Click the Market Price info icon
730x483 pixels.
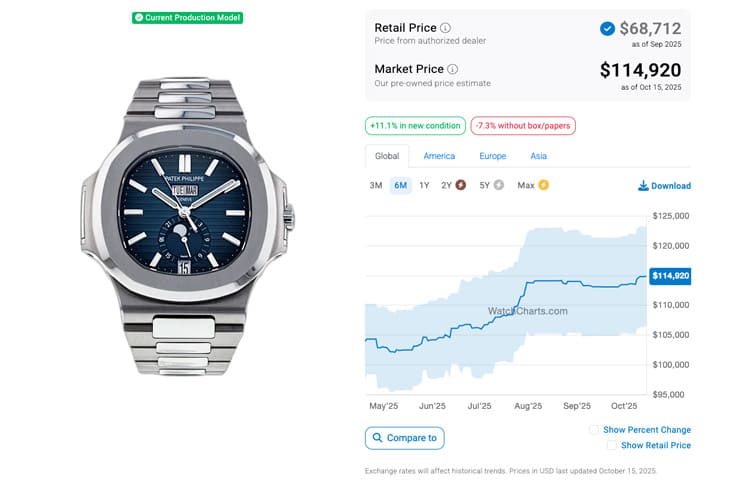453,69
